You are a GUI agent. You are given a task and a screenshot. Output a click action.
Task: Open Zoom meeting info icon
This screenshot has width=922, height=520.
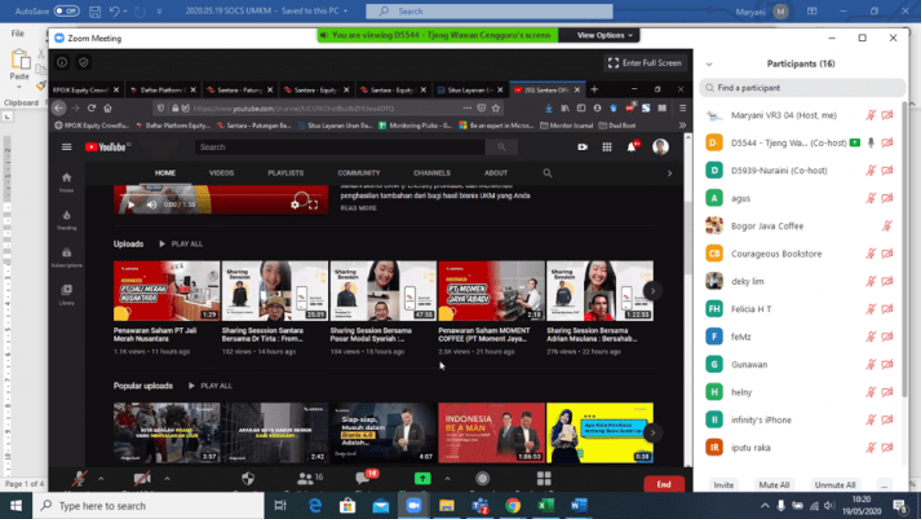[x=62, y=62]
